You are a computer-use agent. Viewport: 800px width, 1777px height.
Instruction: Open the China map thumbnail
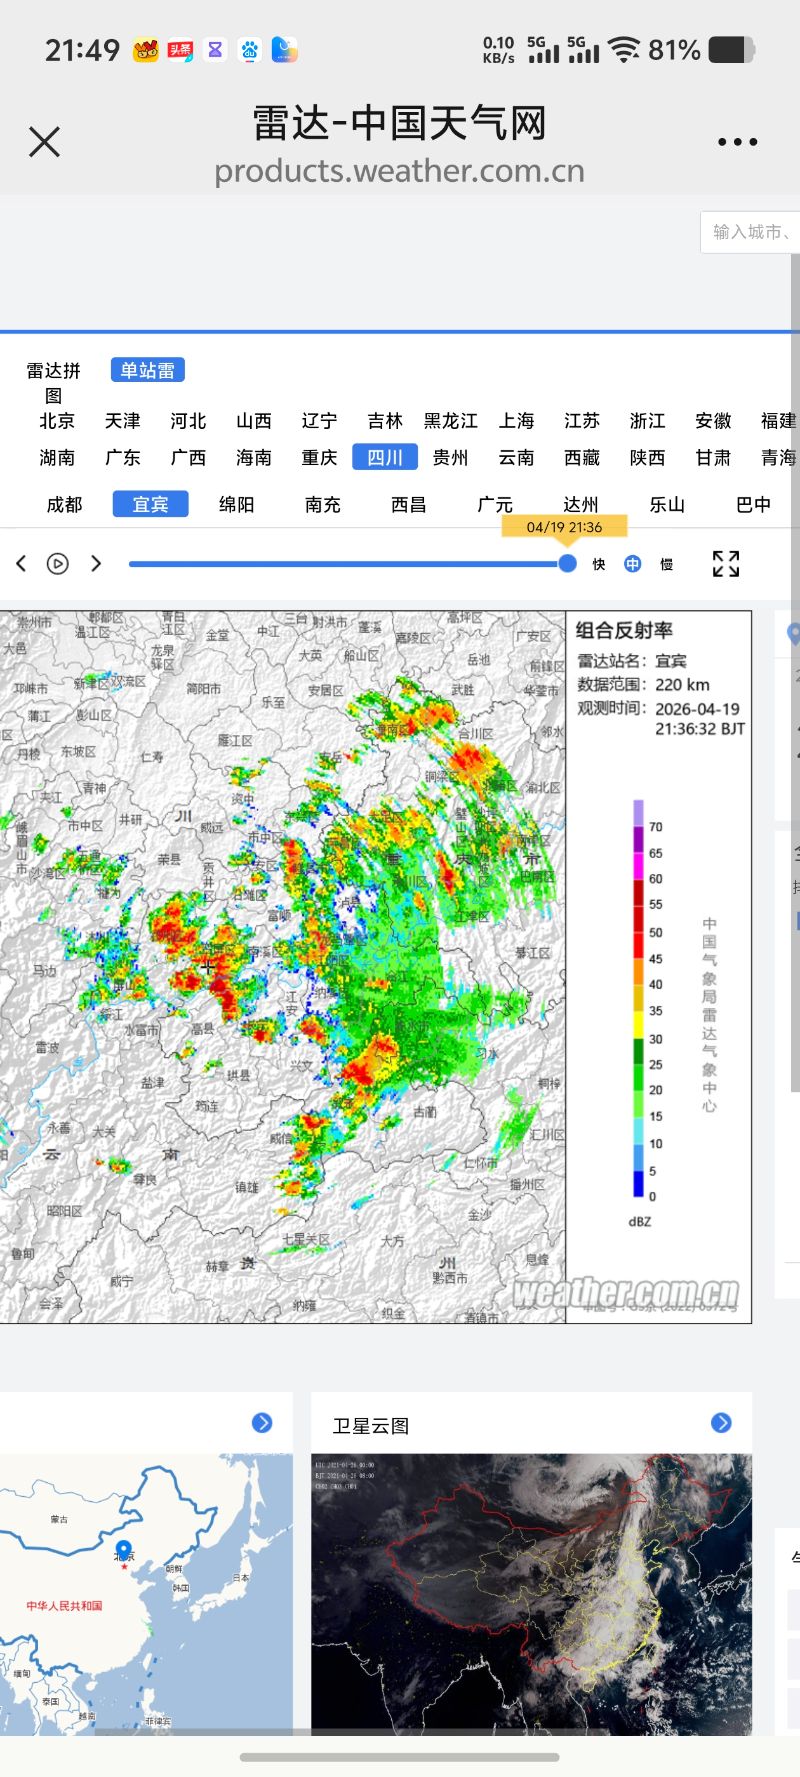[x=146, y=1594]
